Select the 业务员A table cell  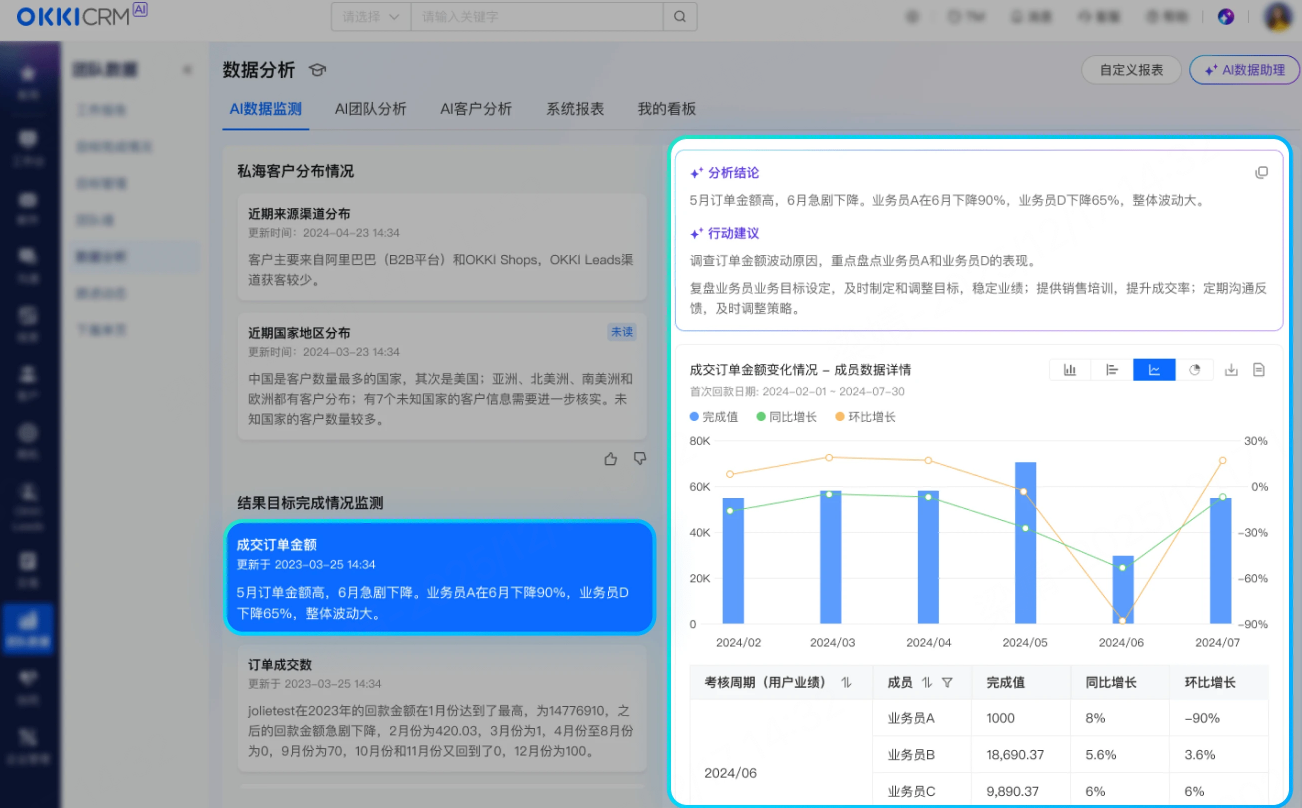[x=922, y=718]
